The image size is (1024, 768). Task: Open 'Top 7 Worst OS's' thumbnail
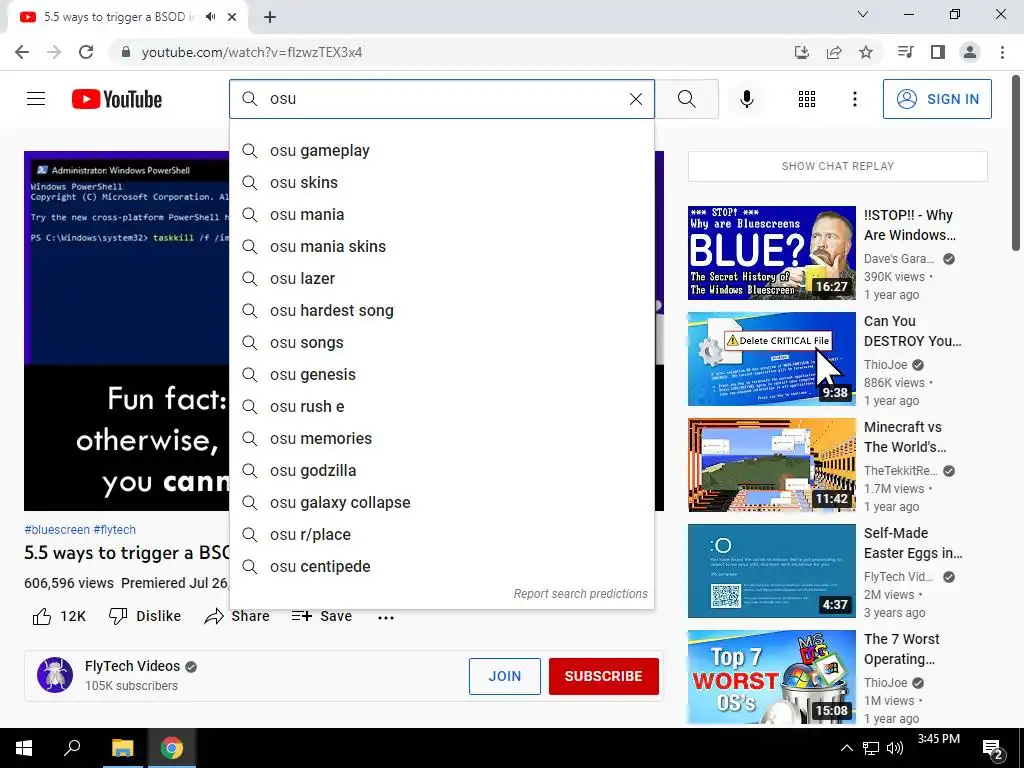[771, 677]
